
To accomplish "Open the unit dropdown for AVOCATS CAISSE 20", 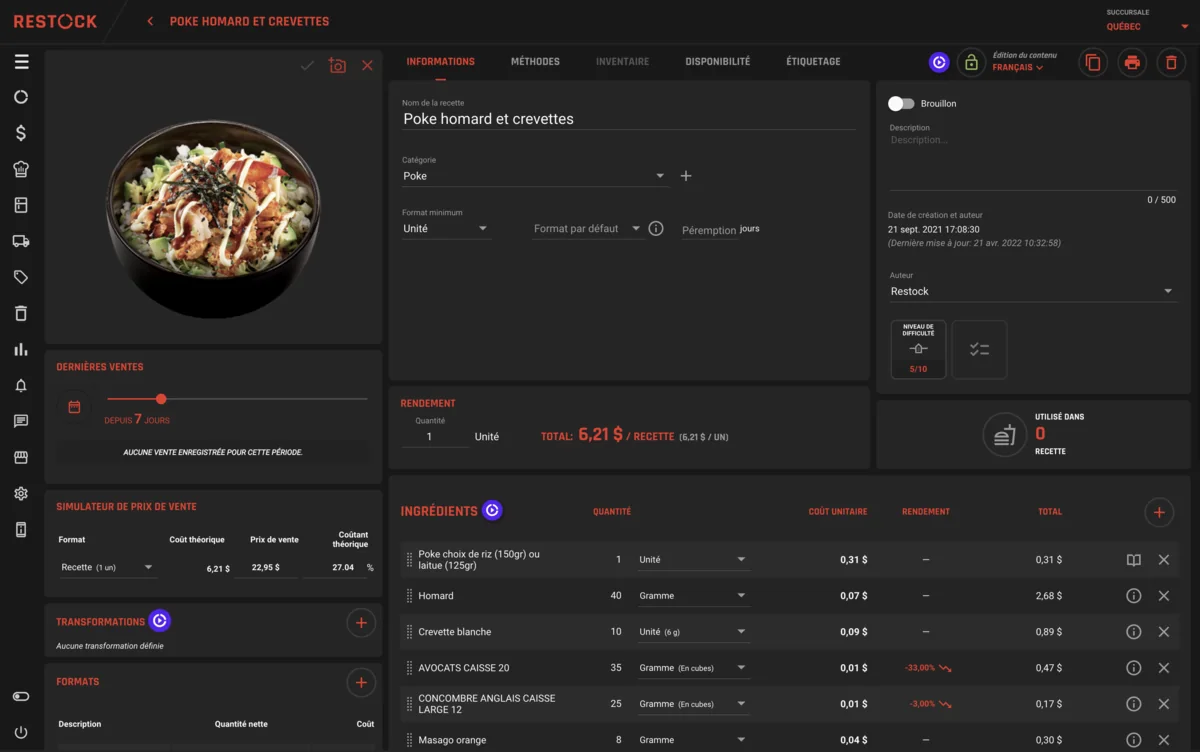I will [693, 668].
